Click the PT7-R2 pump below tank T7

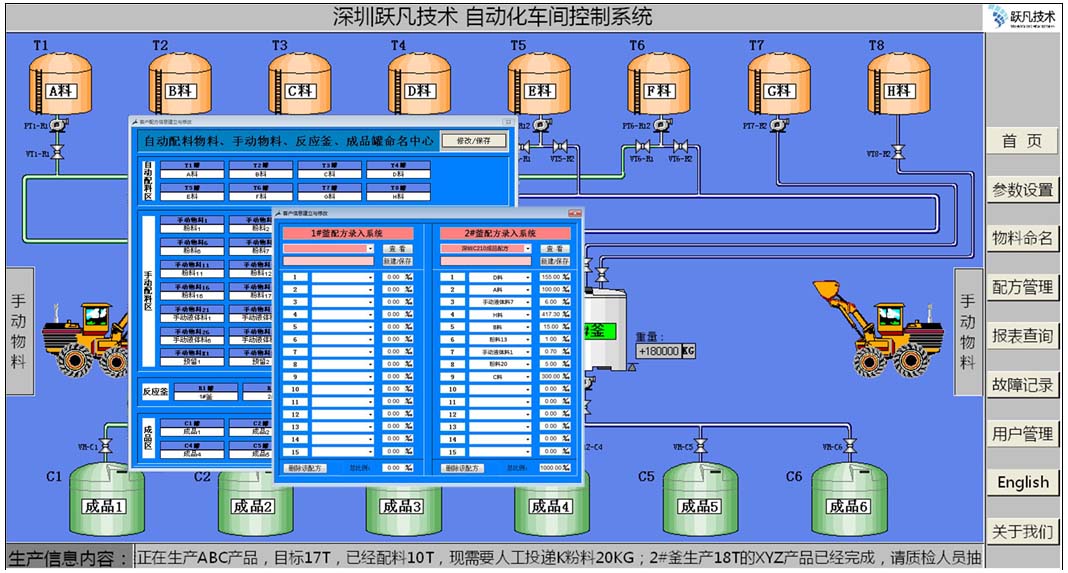[779, 126]
